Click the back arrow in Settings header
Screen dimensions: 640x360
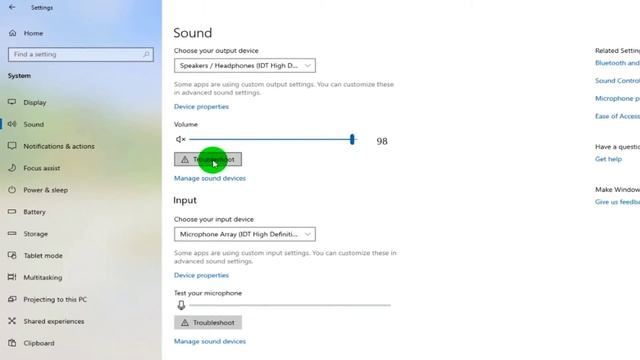pyautogui.click(x=12, y=7)
